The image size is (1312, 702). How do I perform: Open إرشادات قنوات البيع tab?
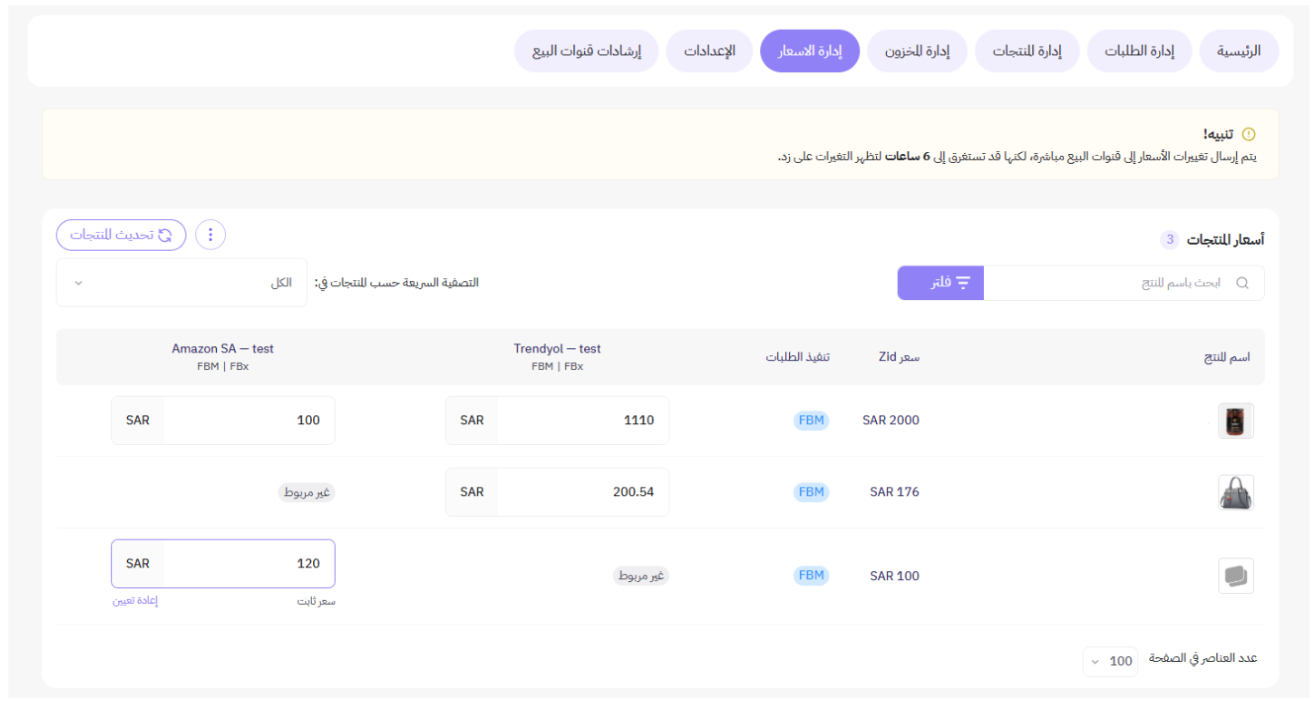click(586, 51)
